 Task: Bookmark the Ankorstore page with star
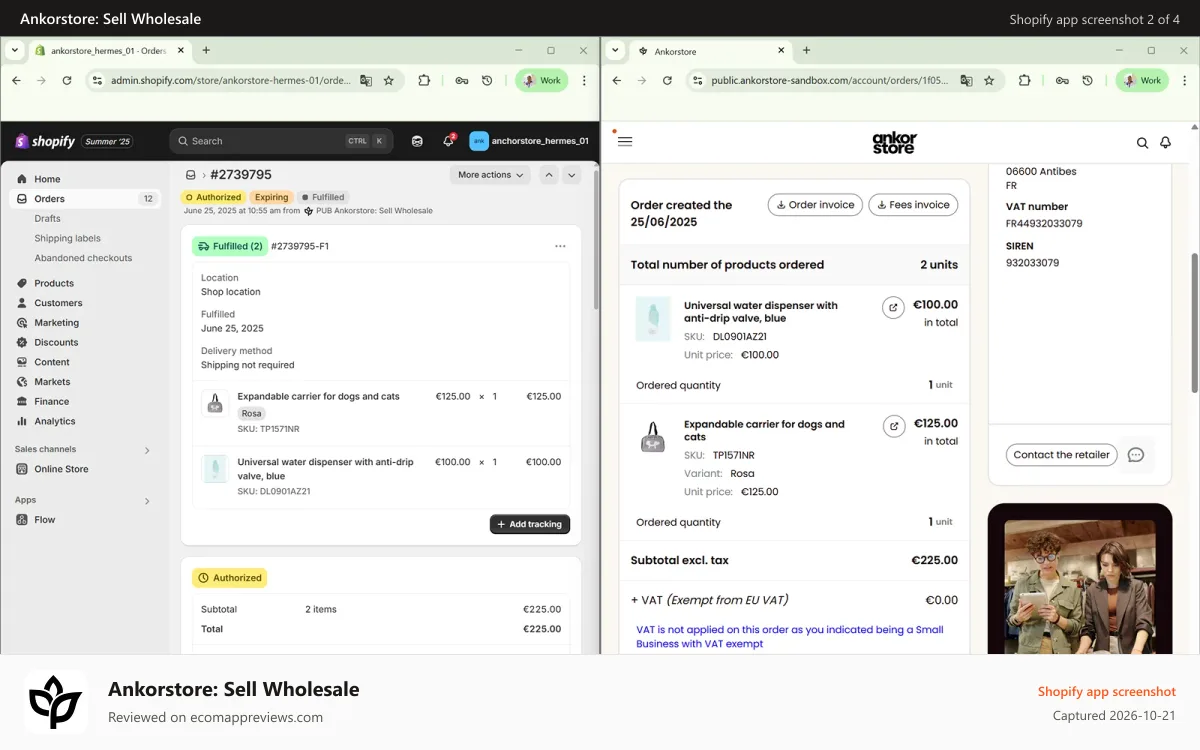(989, 81)
